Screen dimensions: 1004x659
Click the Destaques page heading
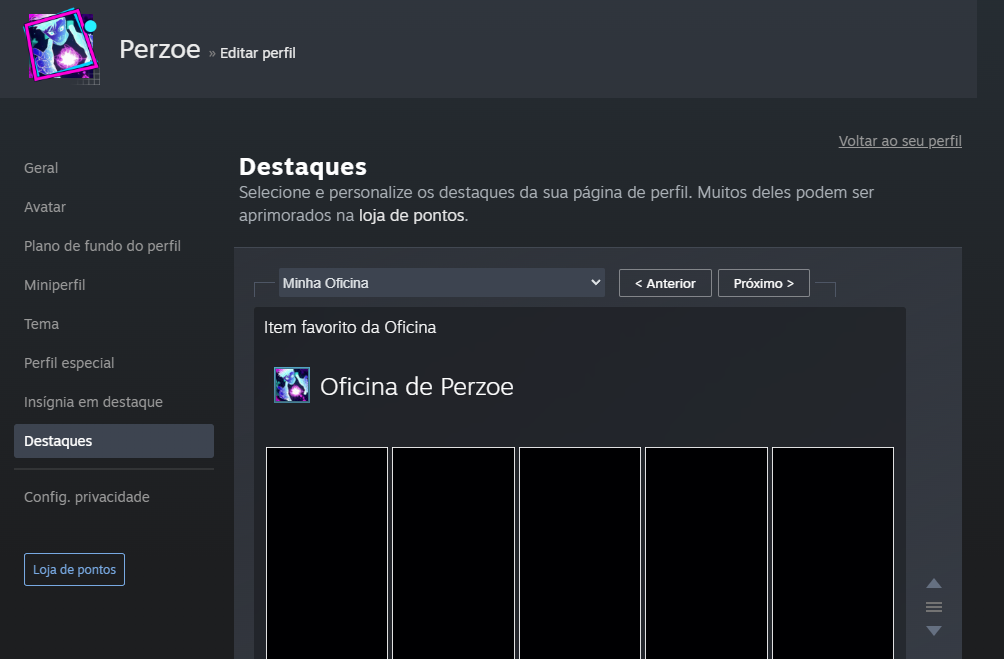(x=303, y=167)
